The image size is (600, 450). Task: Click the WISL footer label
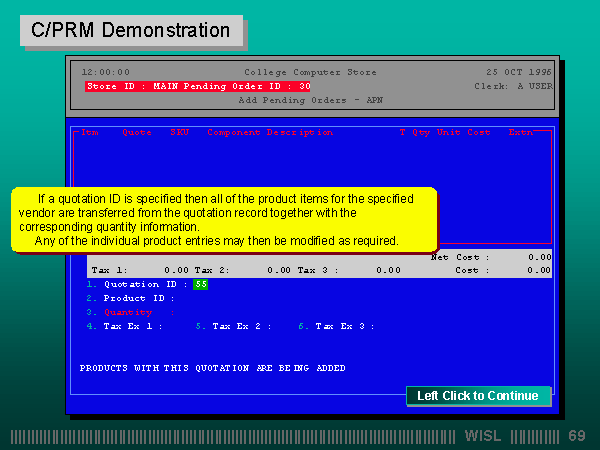483,436
